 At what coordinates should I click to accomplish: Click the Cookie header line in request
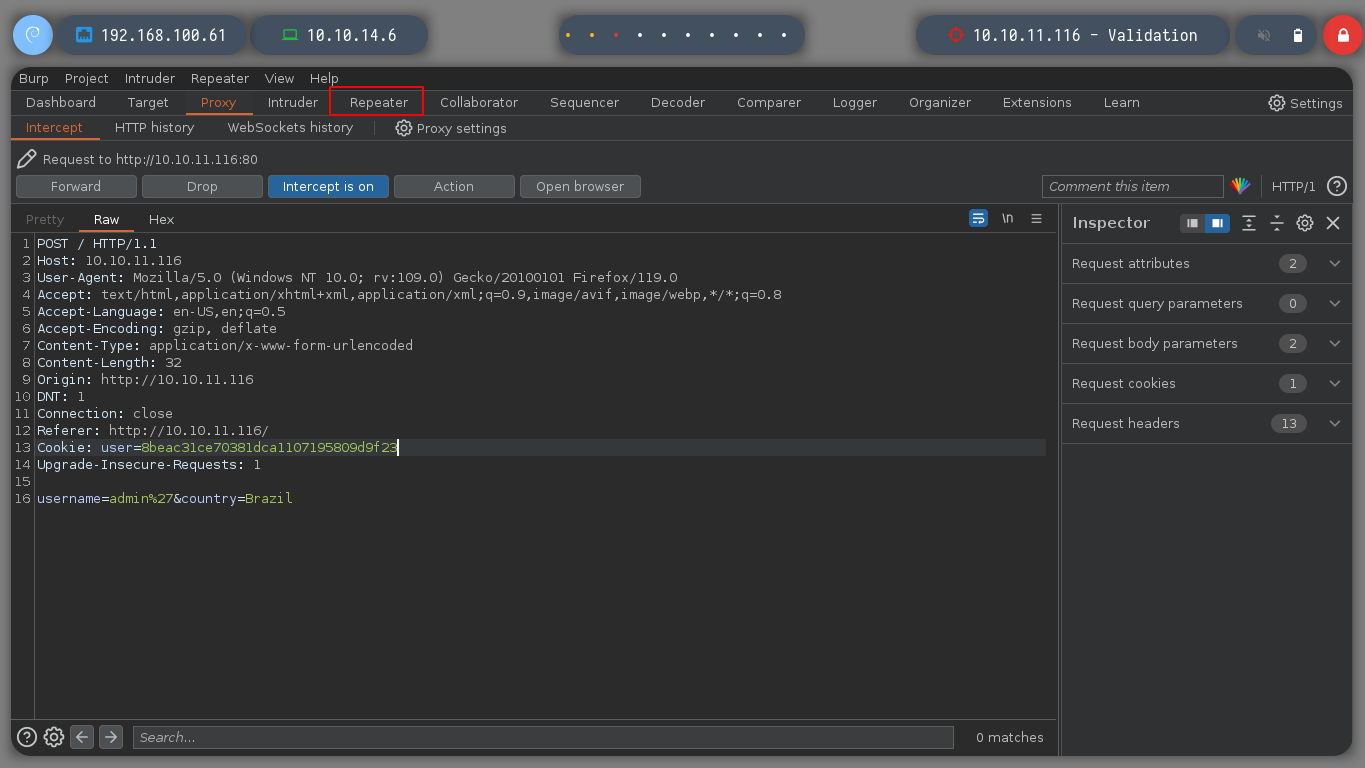(217, 447)
